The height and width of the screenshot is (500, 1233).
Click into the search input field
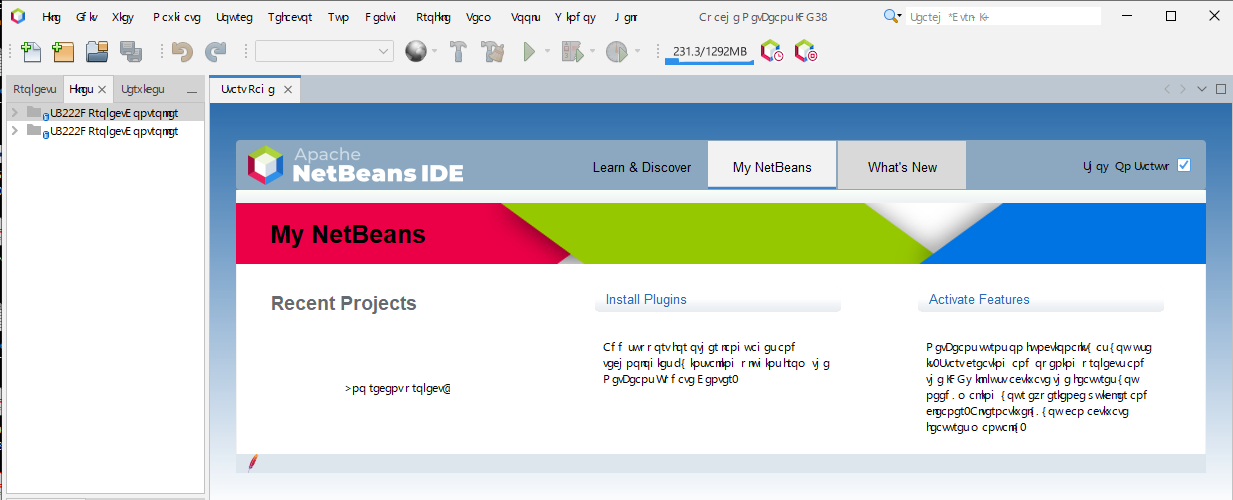[1003, 17]
